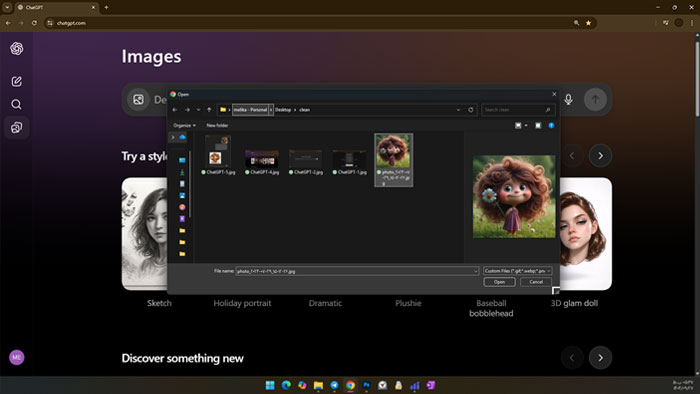Open the Chrome three-dot menu
The image size is (700, 394).
click(x=692, y=23)
